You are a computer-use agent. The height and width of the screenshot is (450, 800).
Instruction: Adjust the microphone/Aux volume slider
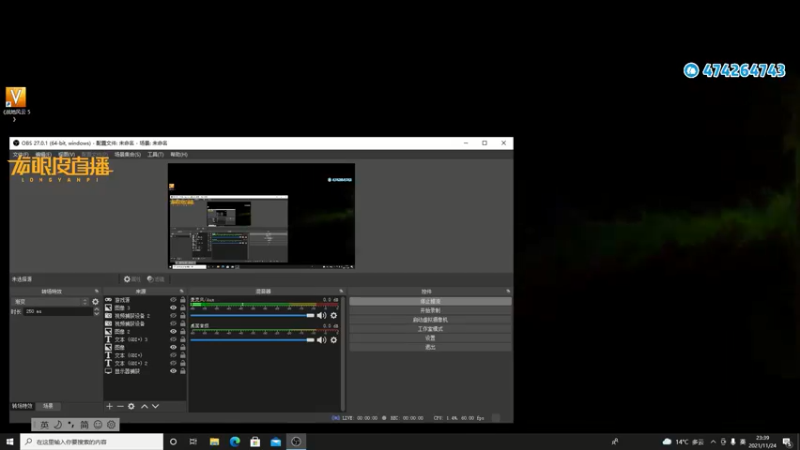click(253, 315)
